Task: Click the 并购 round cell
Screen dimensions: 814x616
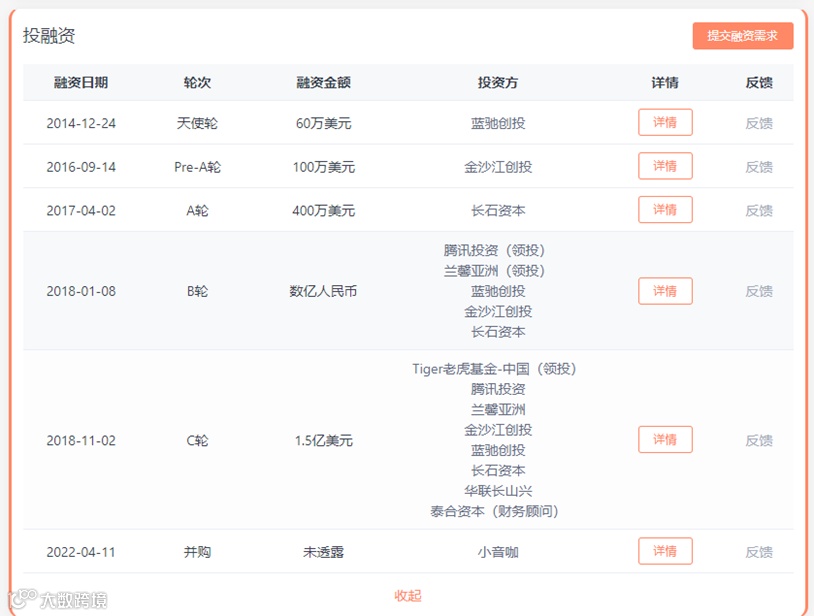Action: pyautogui.click(x=197, y=552)
